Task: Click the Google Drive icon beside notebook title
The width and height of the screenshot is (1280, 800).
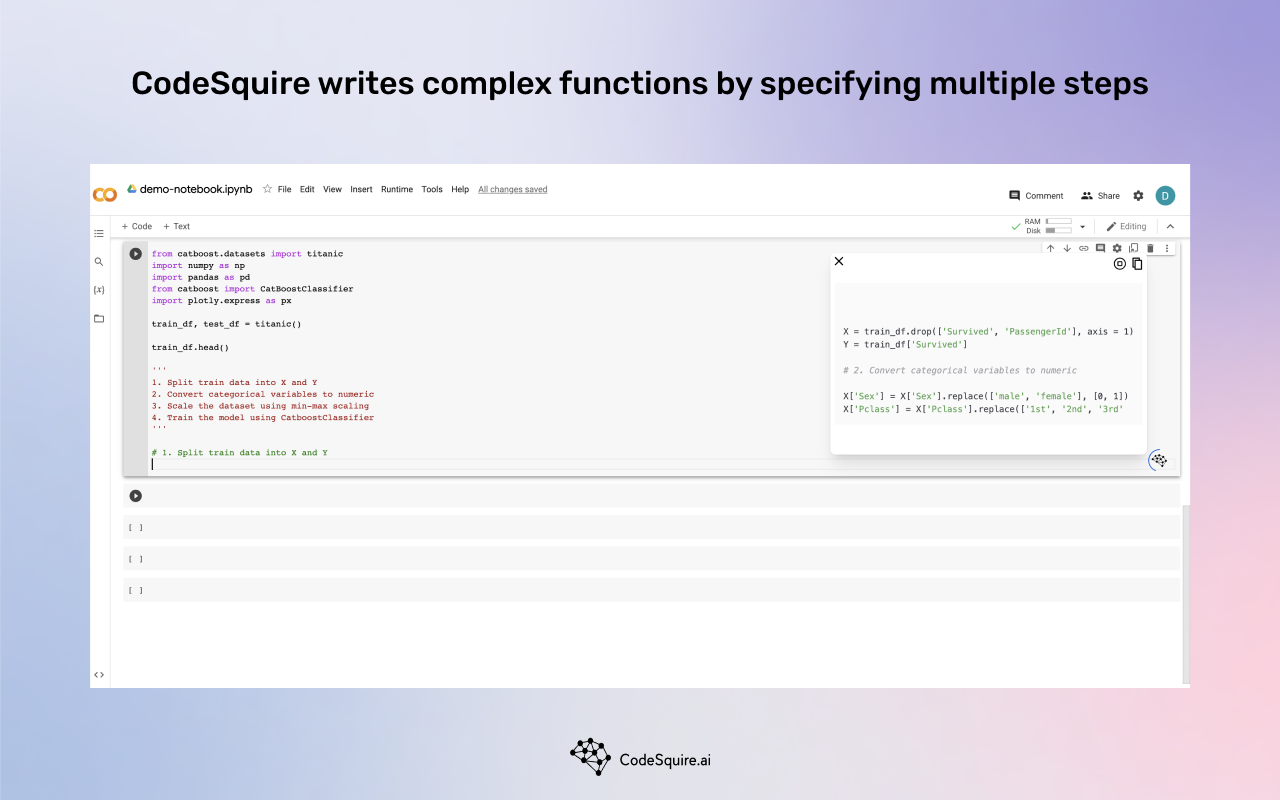Action: tap(131, 189)
